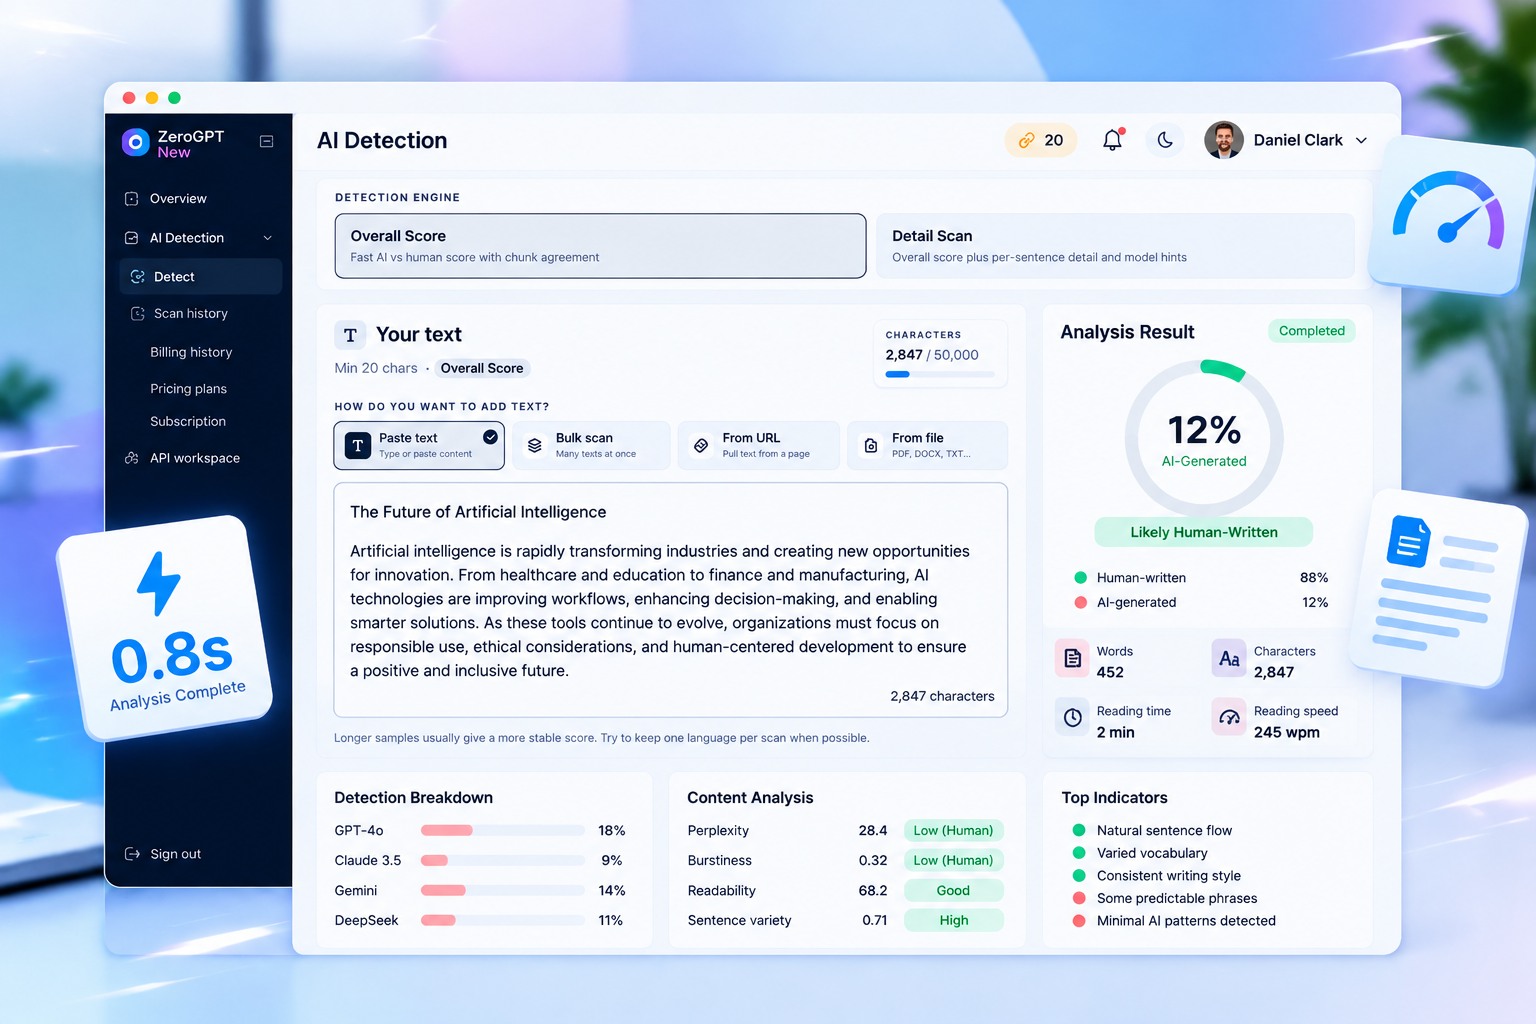Viewport: 1536px width, 1024px height.
Task: Expand the Daniel Clark account dropdown arrow
Action: pyautogui.click(x=1361, y=141)
